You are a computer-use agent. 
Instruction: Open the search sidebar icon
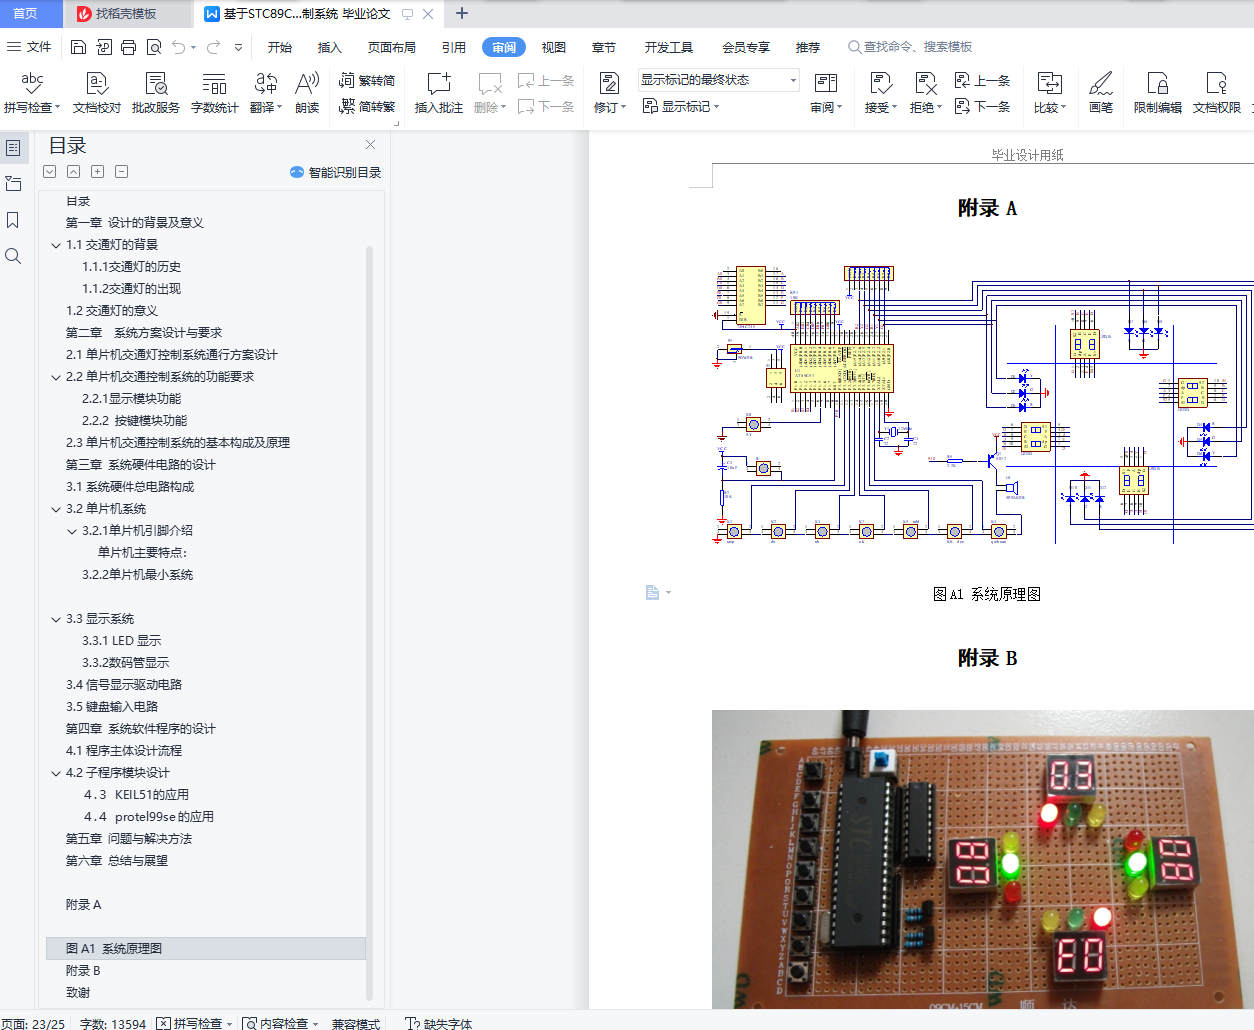pos(13,256)
